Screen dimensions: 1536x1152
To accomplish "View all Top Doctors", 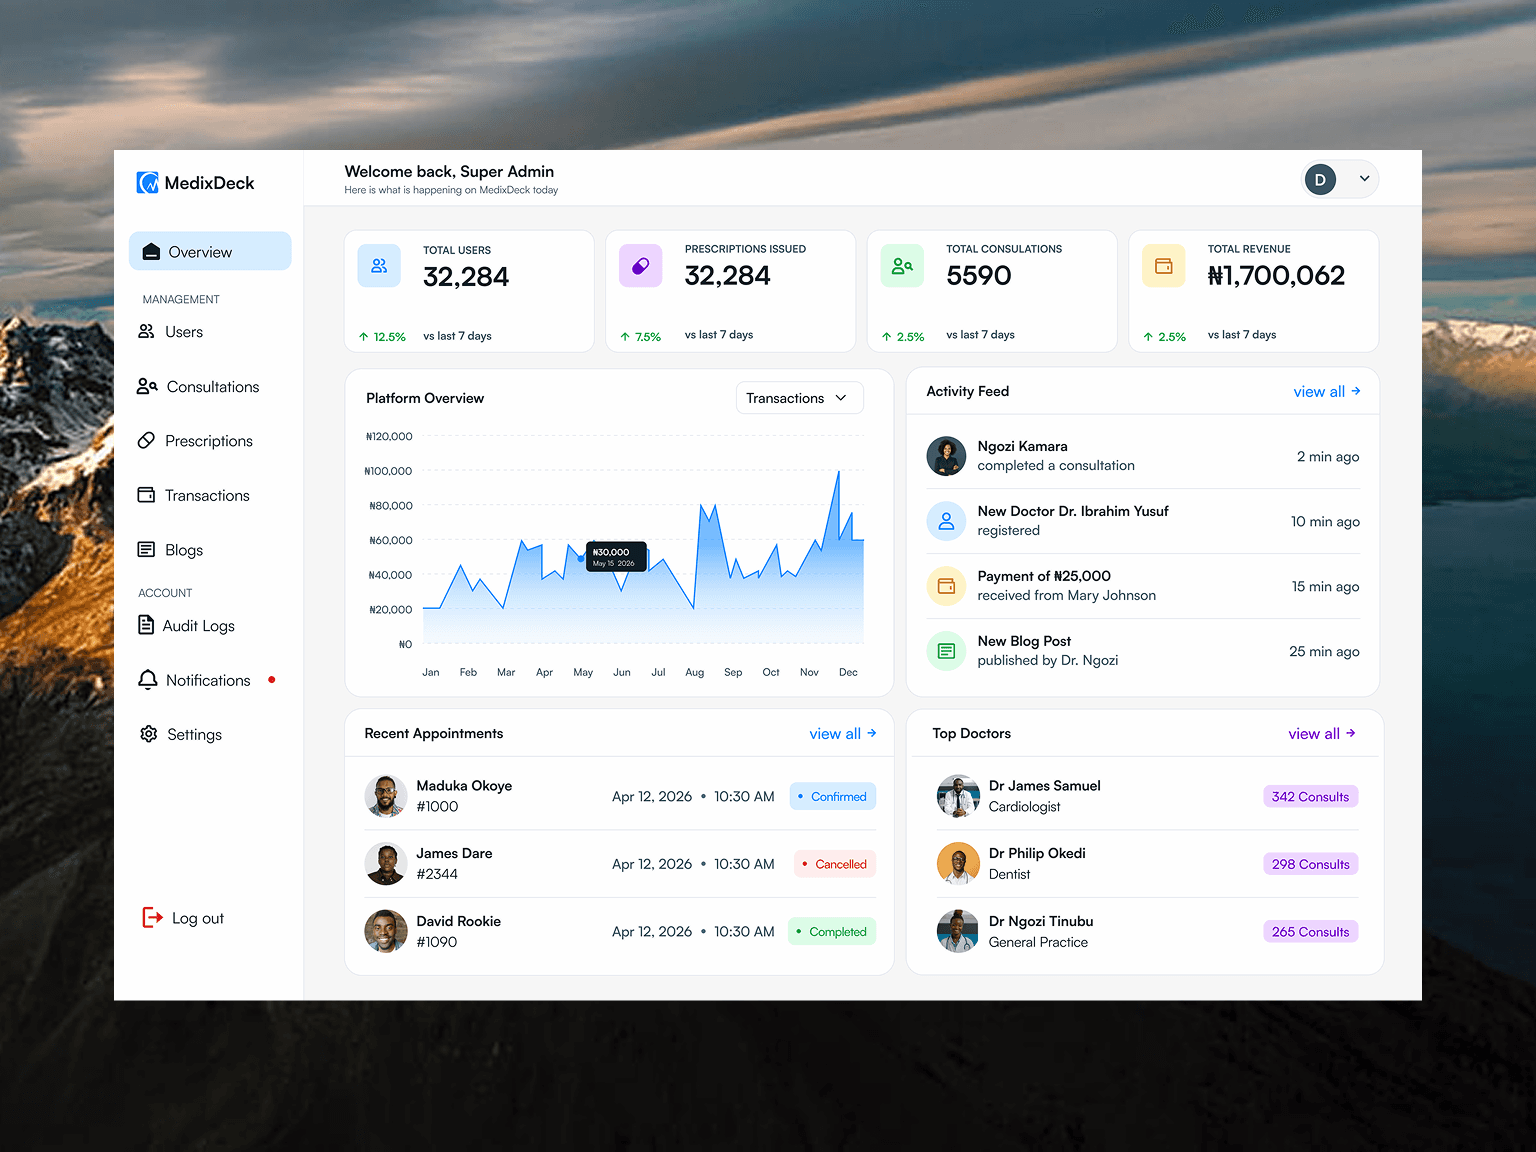I will pyautogui.click(x=1322, y=734).
